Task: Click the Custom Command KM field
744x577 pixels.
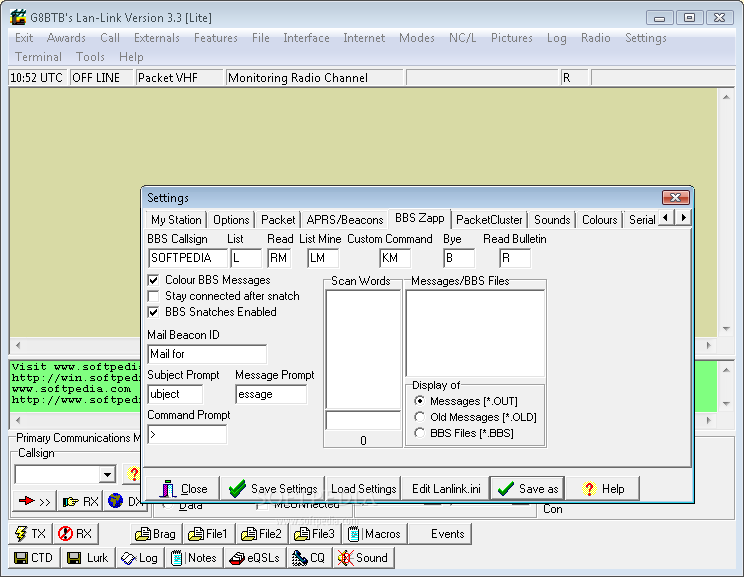Action: 395,258
